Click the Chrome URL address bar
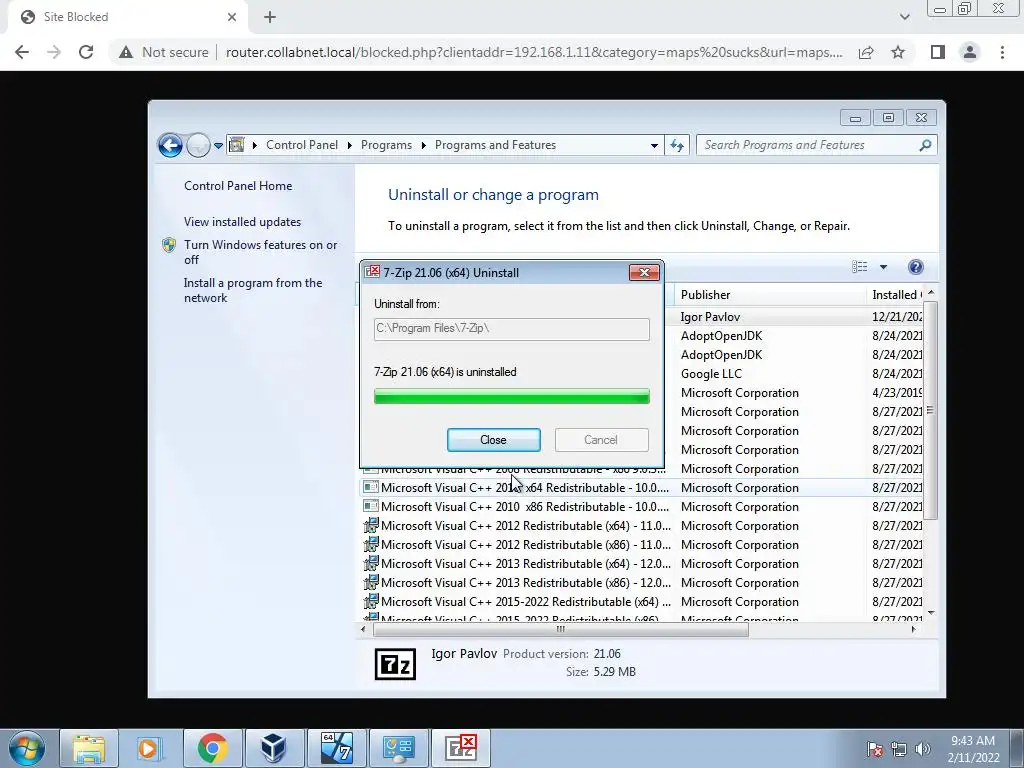 (534, 52)
